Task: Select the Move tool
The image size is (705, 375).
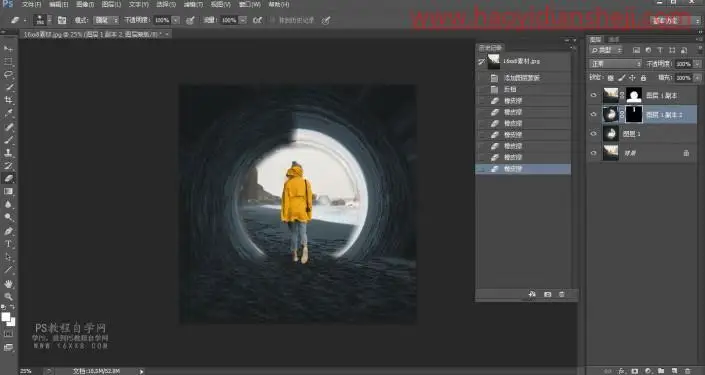Action: pyautogui.click(x=8, y=48)
